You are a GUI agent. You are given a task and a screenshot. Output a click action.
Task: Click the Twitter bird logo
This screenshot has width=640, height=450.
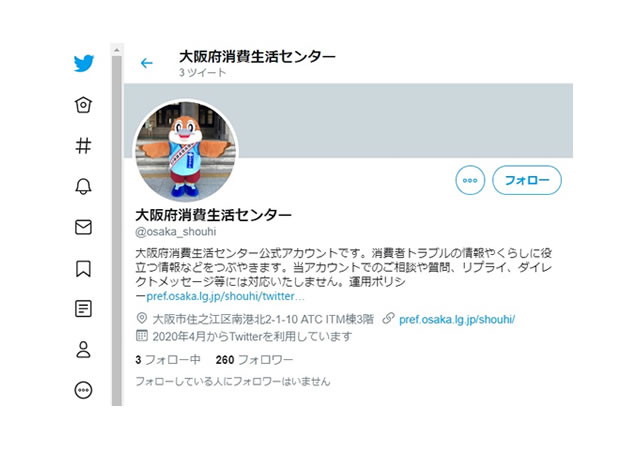84,63
